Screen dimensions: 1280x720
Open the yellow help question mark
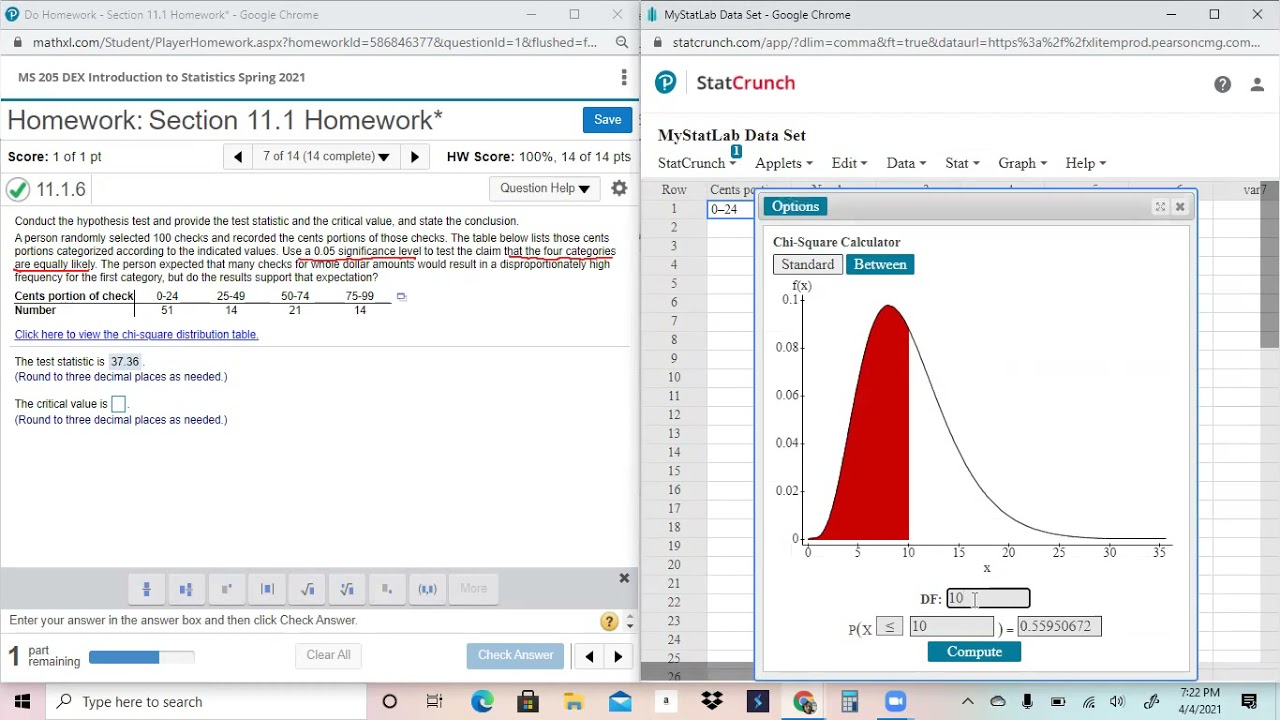(609, 621)
